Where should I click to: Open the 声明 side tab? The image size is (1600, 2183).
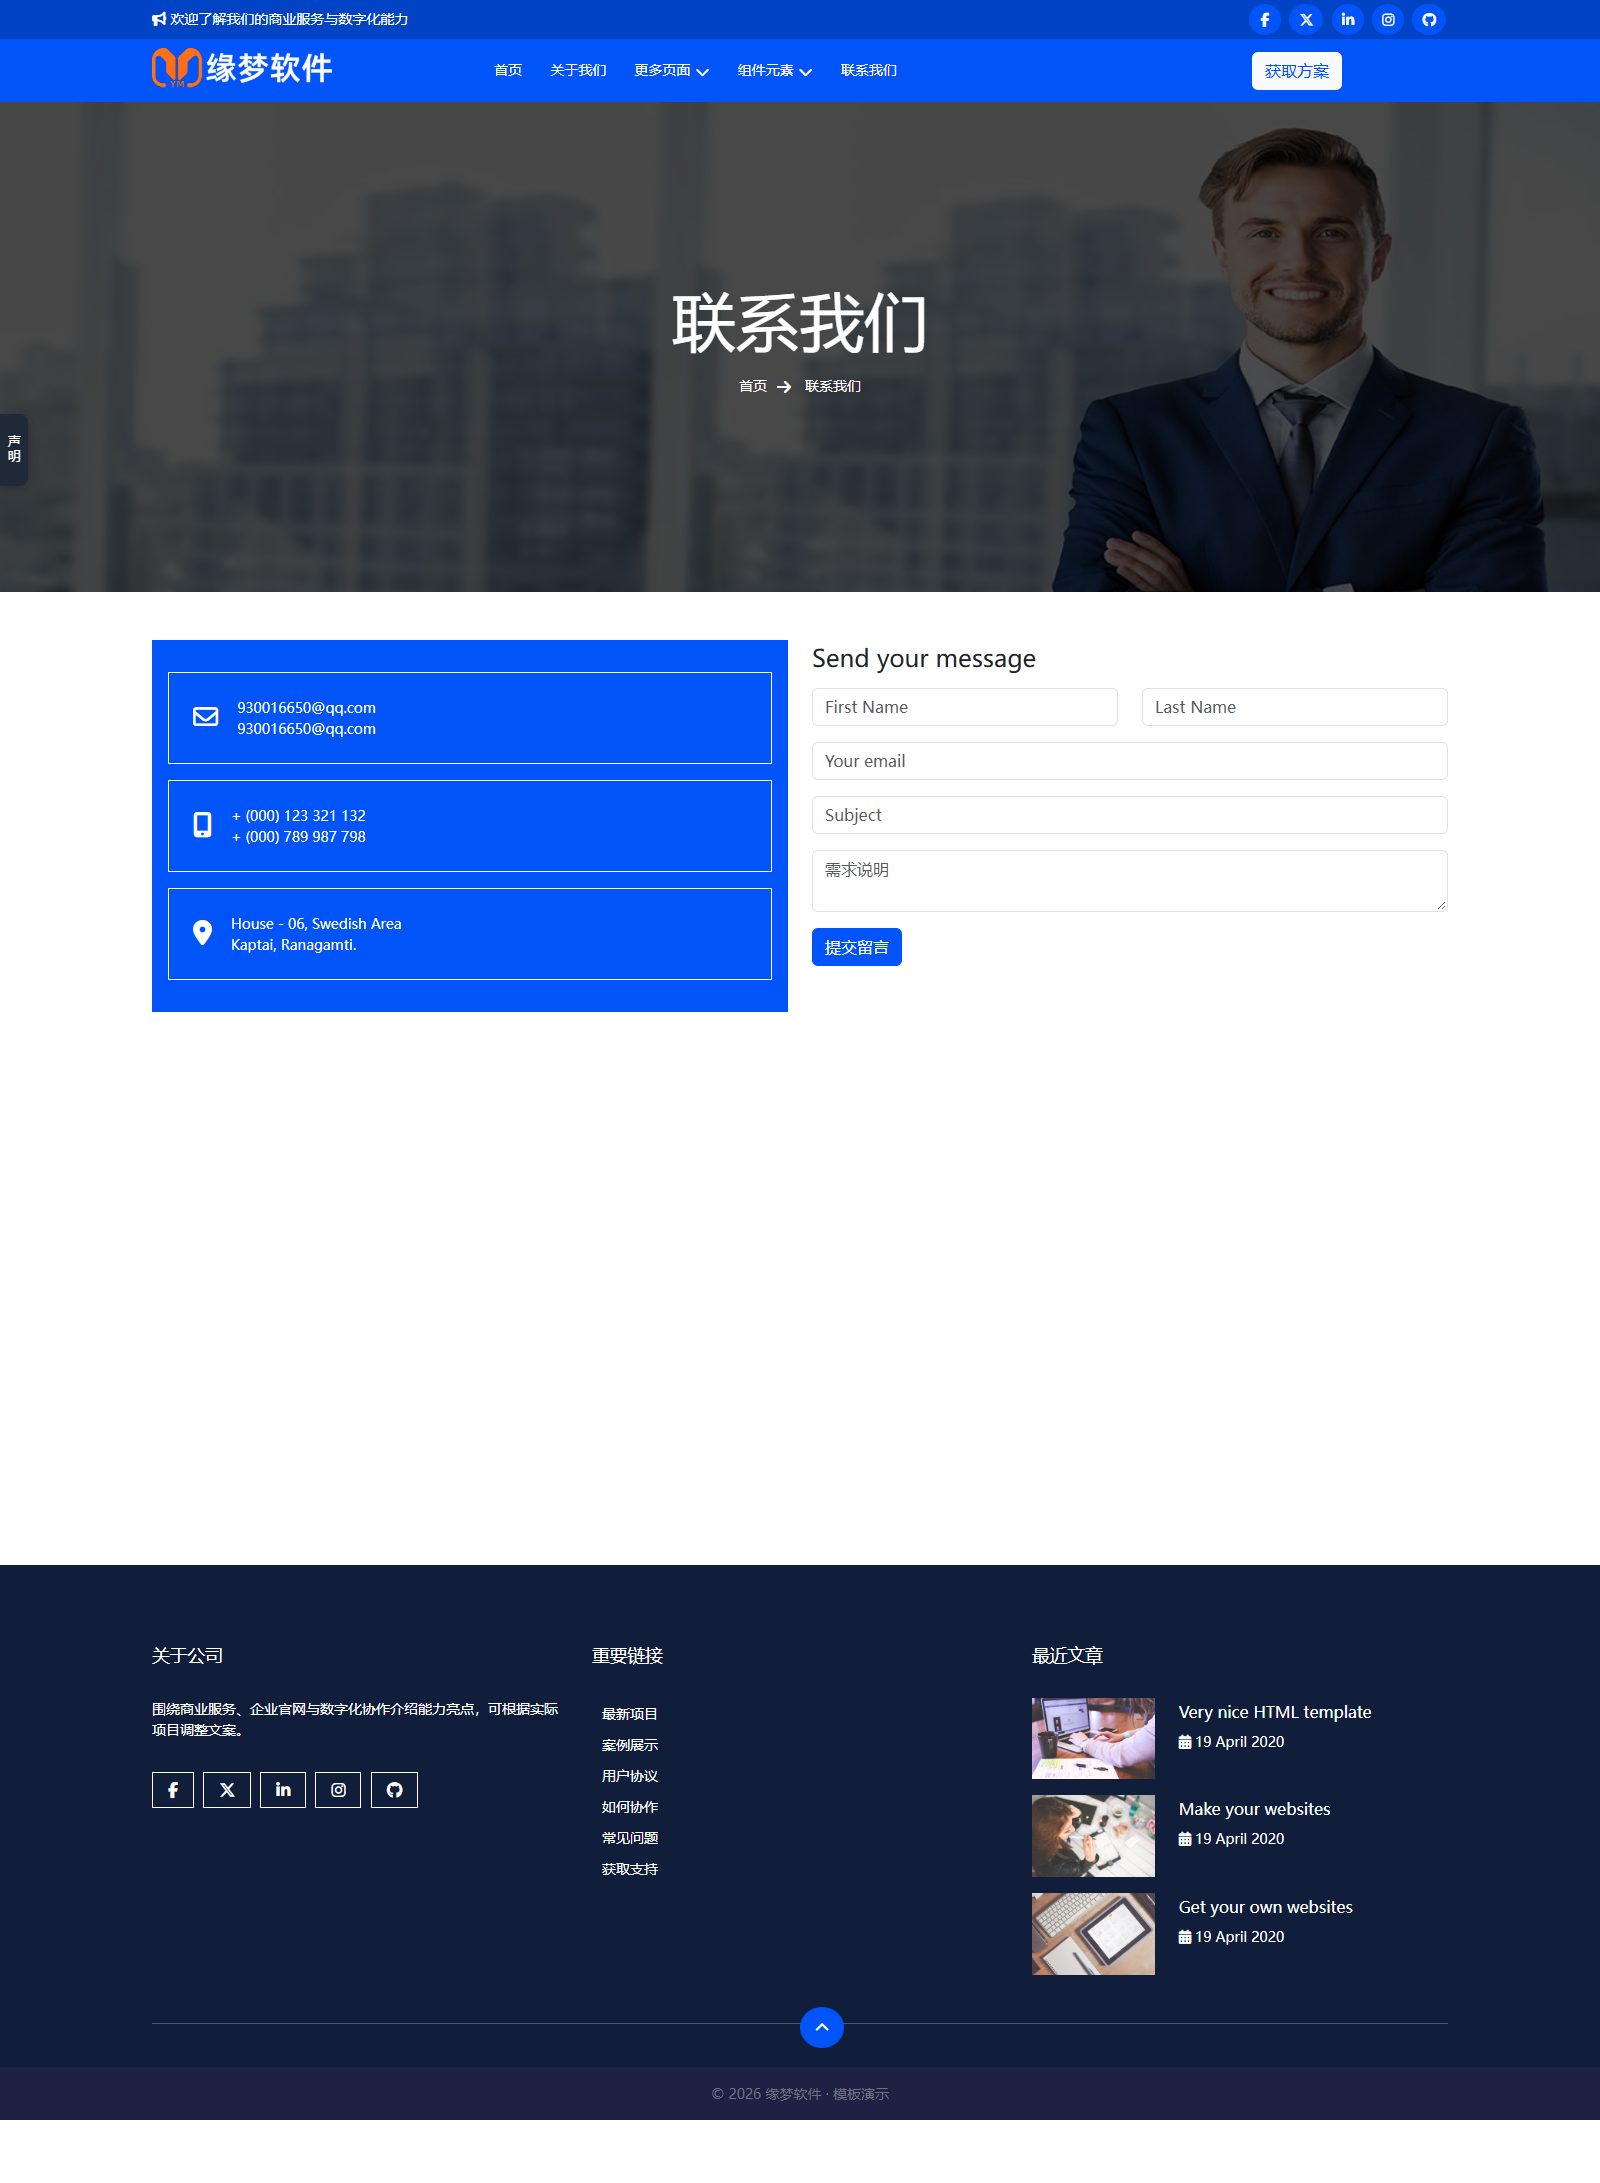click(x=14, y=449)
